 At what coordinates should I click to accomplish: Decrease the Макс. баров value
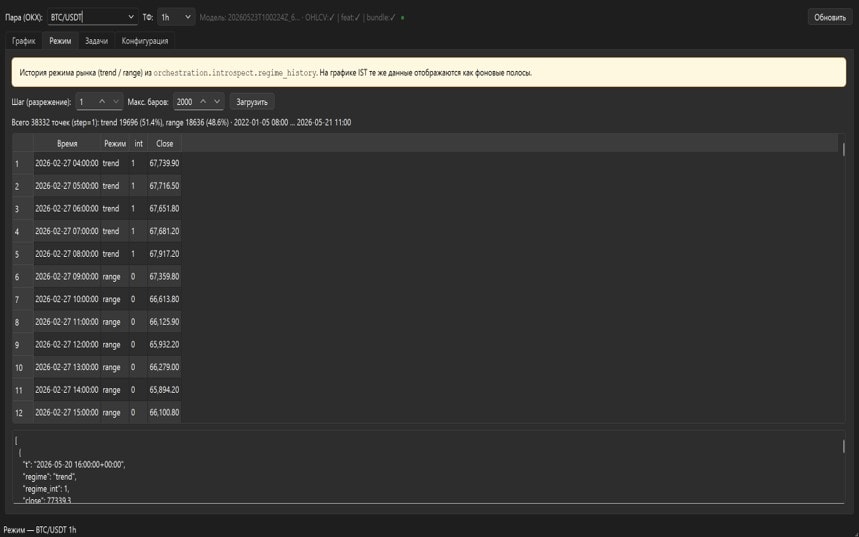217,102
